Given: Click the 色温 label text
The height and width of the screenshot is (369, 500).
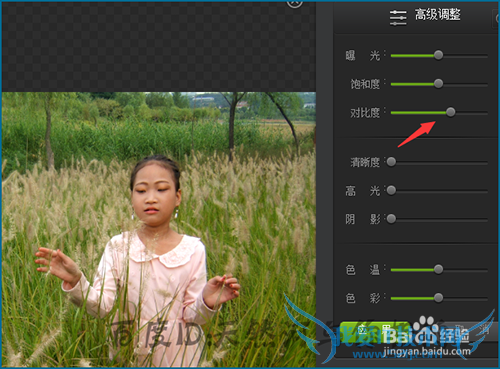Looking at the screenshot, I should 363,270.
